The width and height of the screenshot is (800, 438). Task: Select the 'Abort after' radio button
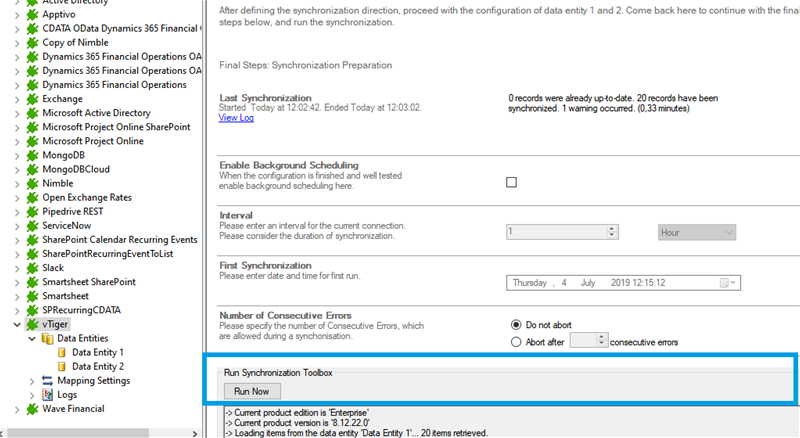516,341
